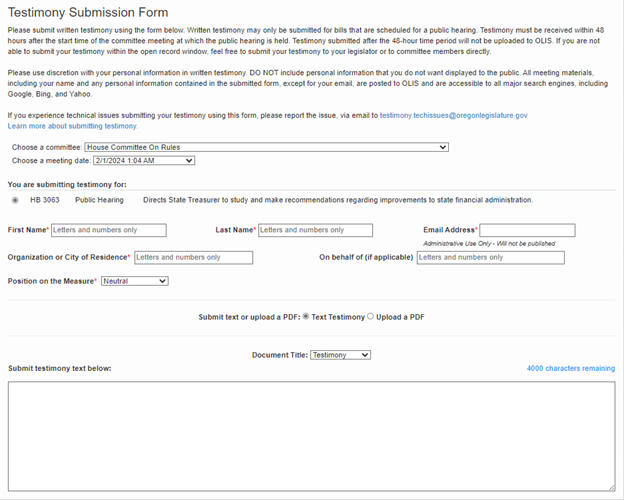Viewport: 624px width, 500px height.
Task: Select the HB 3063 radio button
Action: pos(15,200)
